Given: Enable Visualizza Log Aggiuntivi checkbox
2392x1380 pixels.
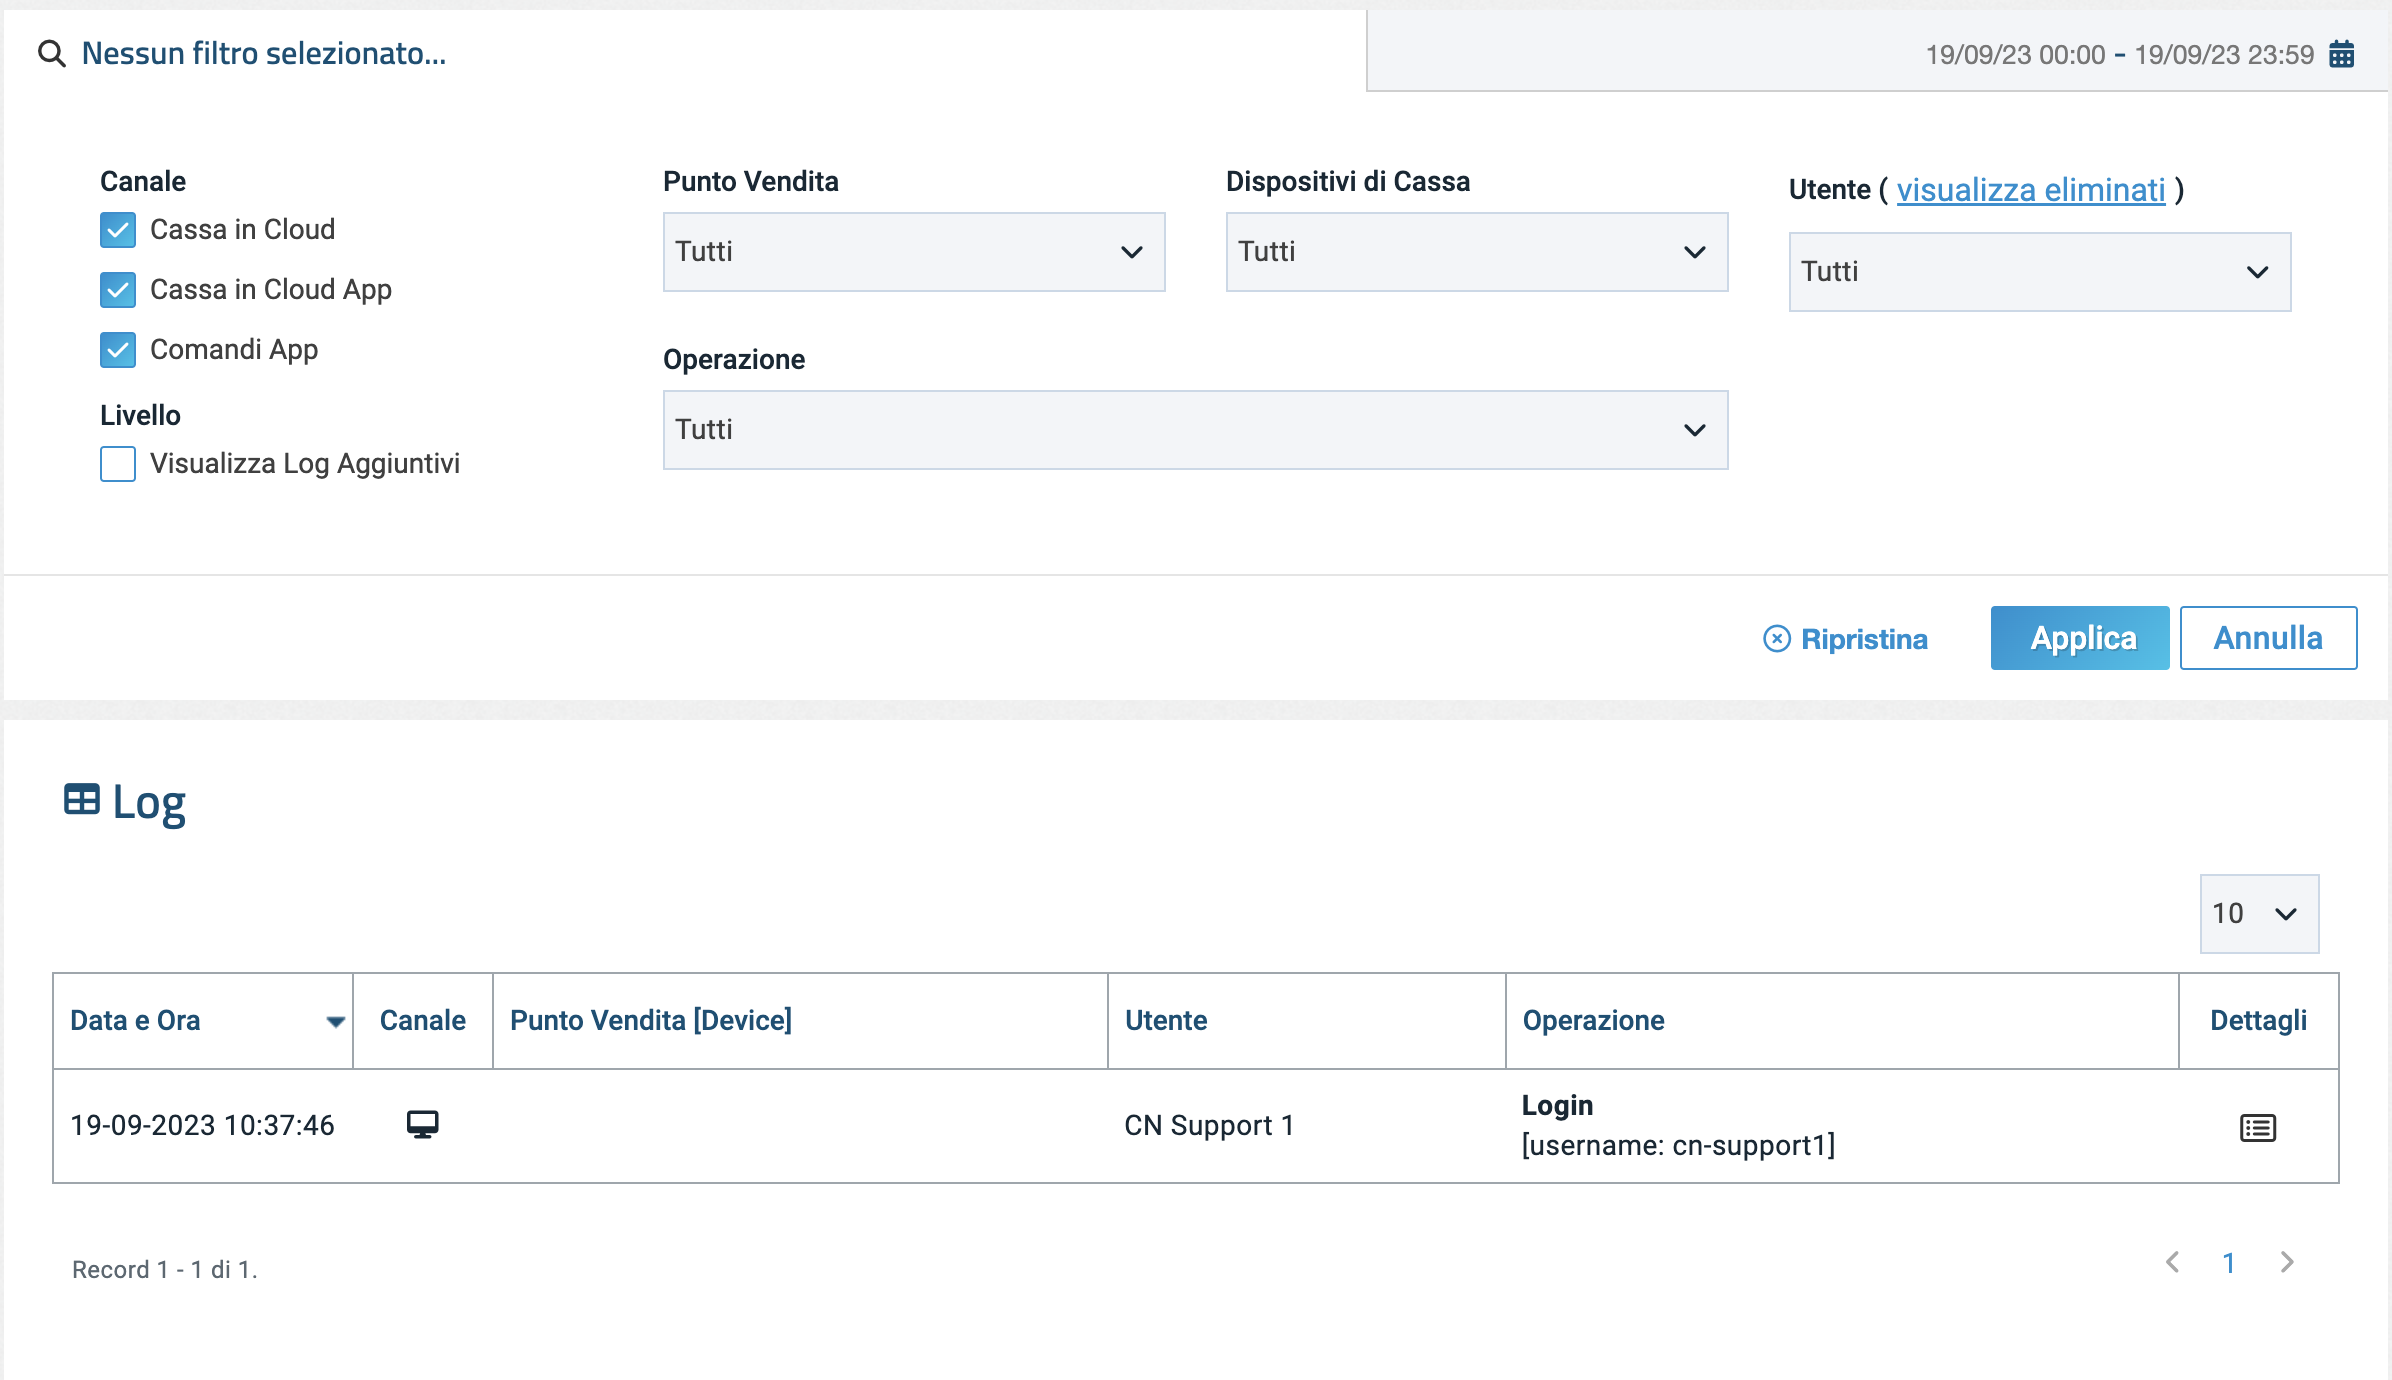Looking at the screenshot, I should click(x=118, y=464).
